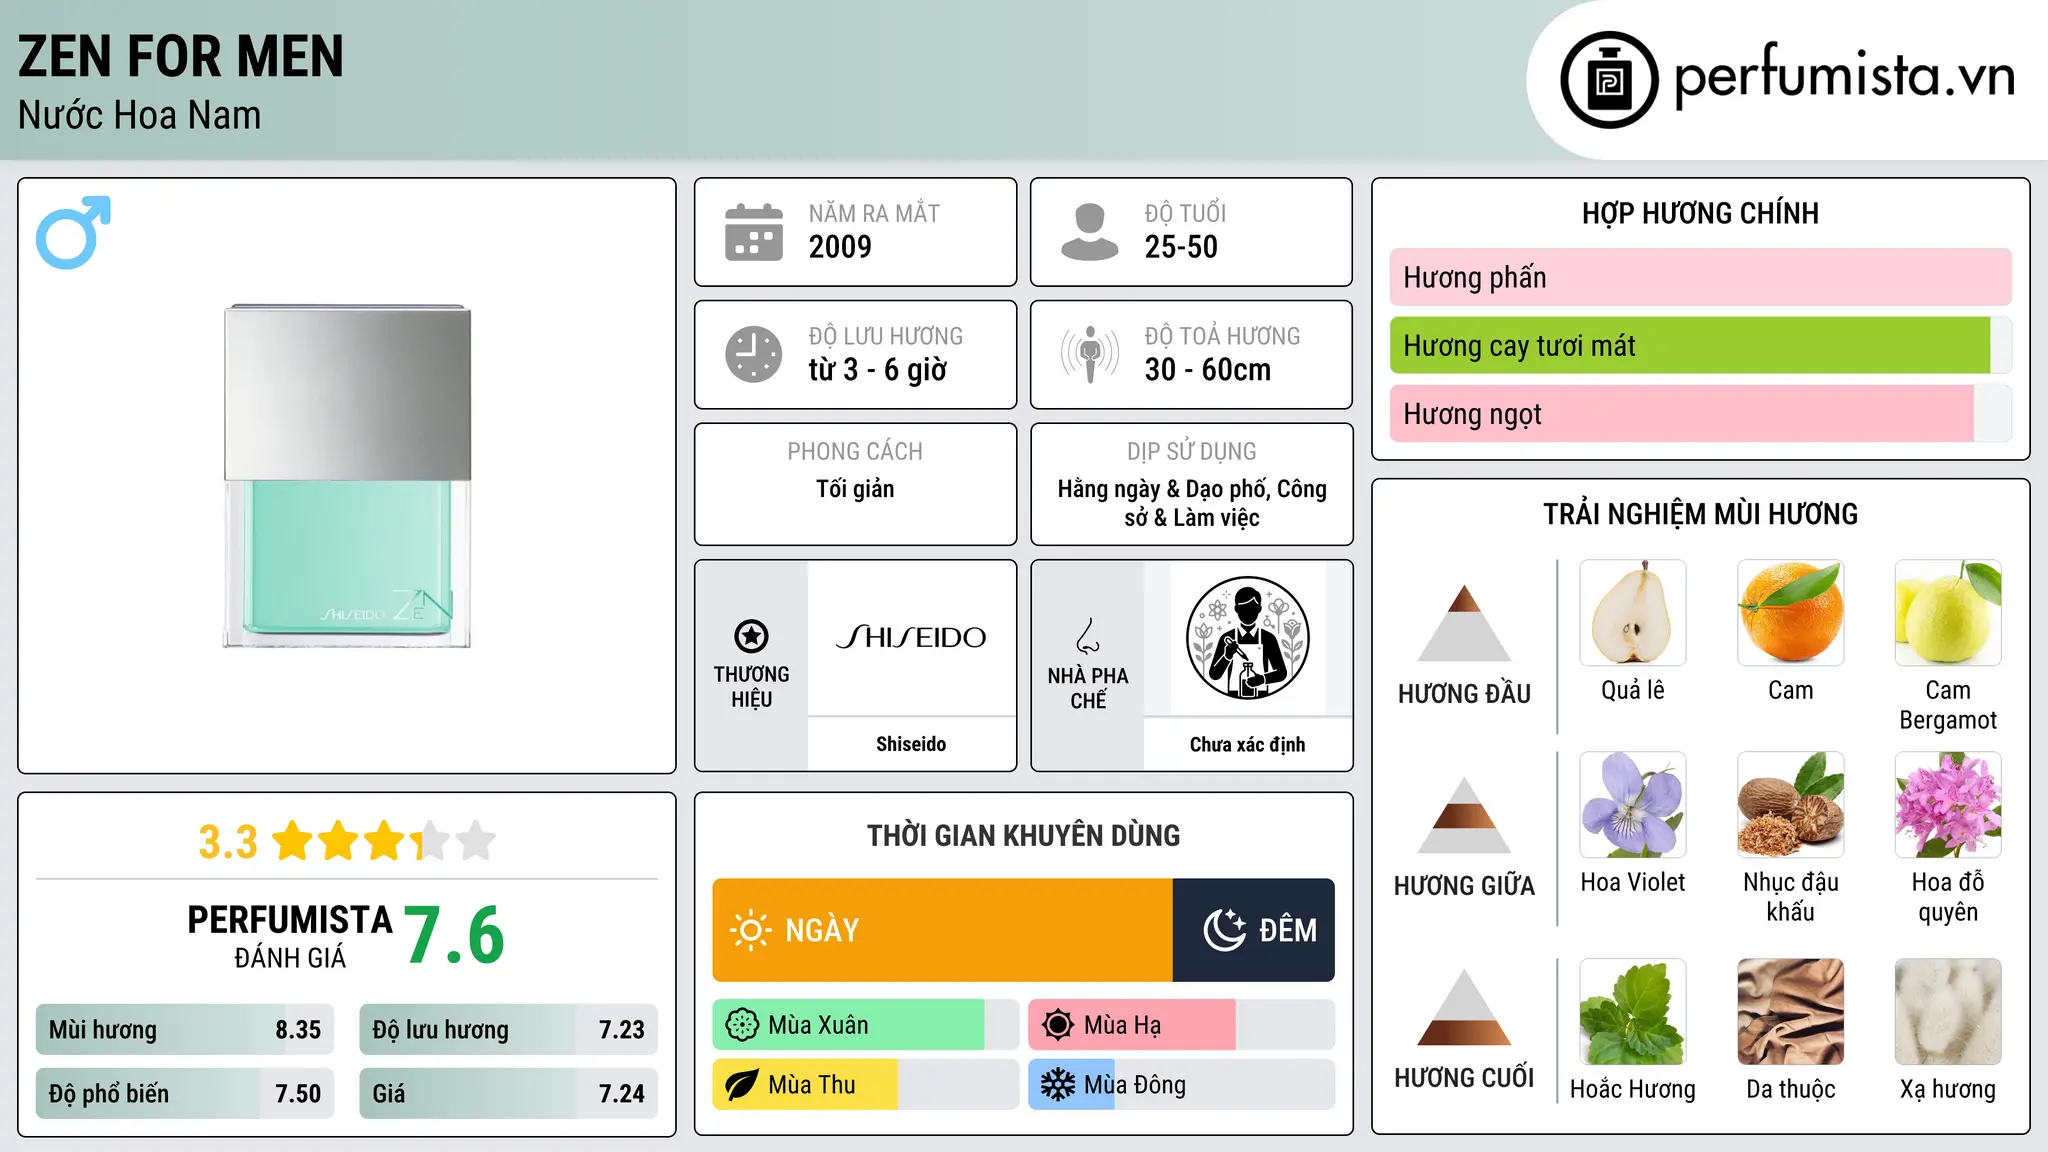Click the Mùa Hạ season bar
This screenshot has width=2048, height=1152.
(1181, 1025)
